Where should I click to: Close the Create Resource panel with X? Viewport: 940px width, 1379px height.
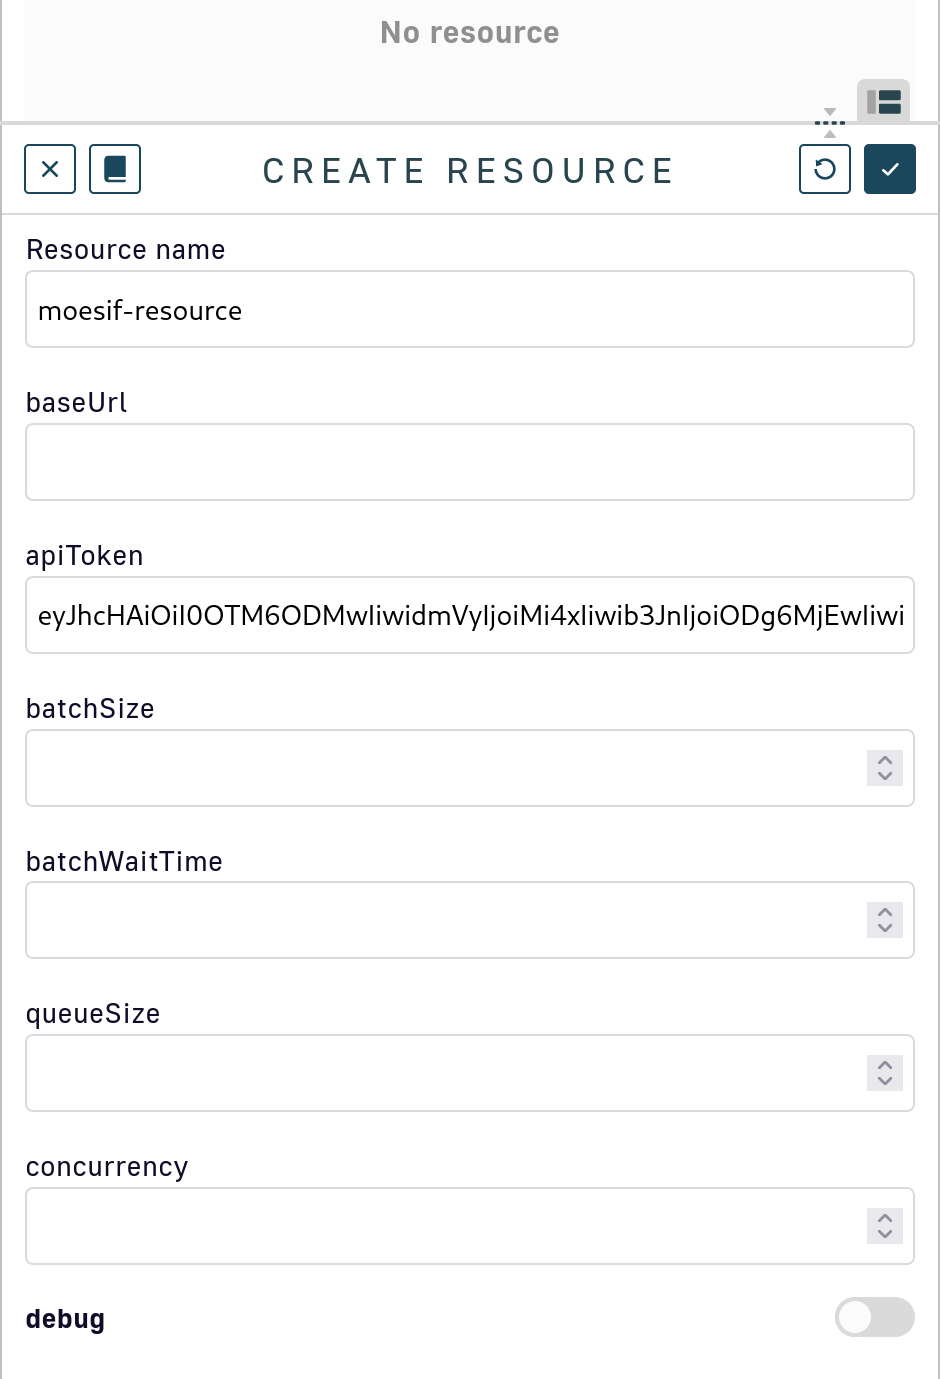(x=50, y=169)
